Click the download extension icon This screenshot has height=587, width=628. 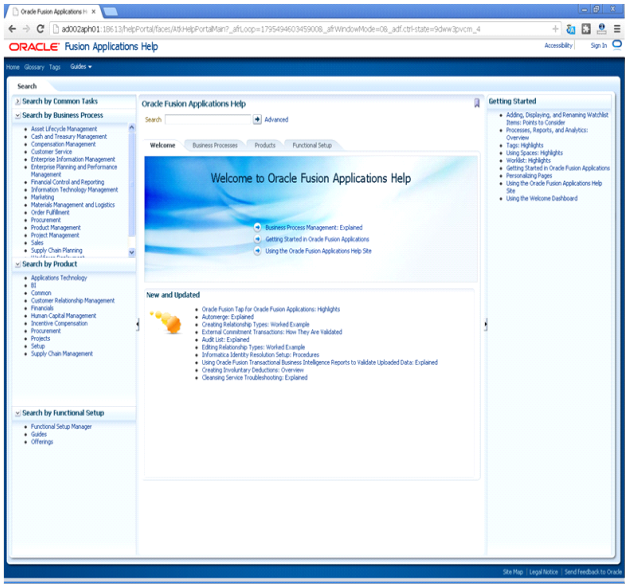tap(601, 29)
